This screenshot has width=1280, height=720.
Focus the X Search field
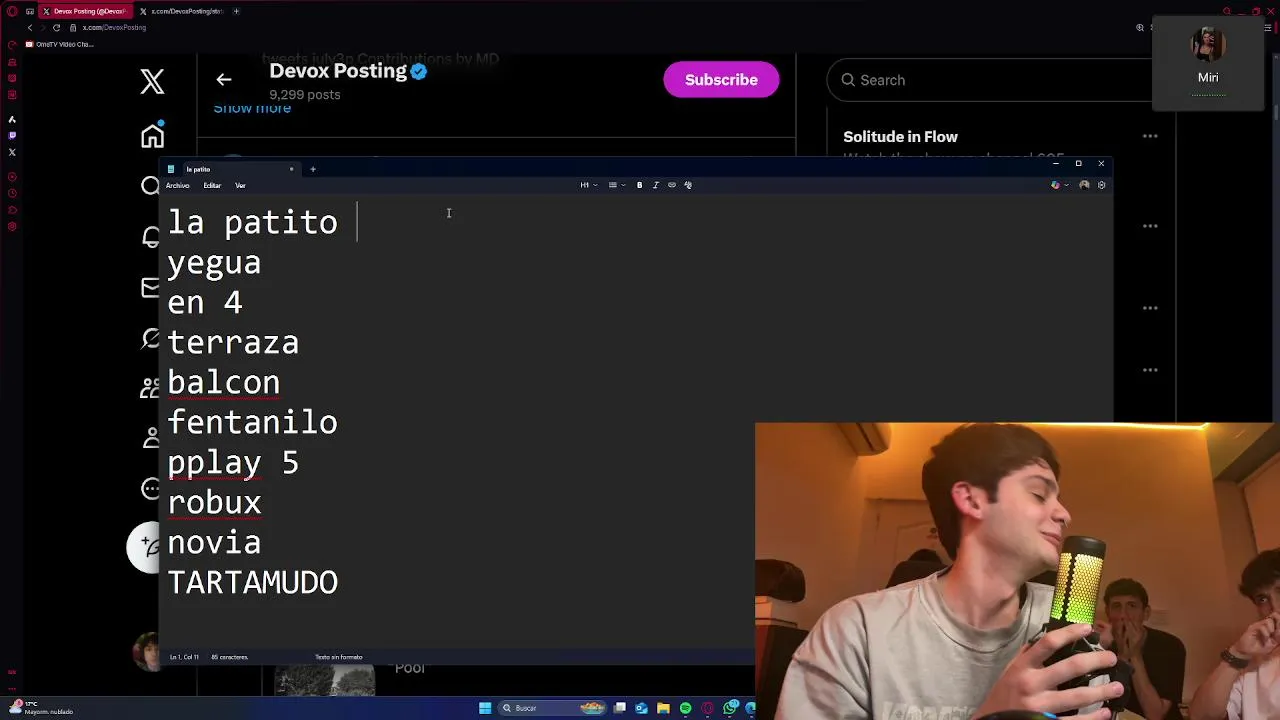990,80
